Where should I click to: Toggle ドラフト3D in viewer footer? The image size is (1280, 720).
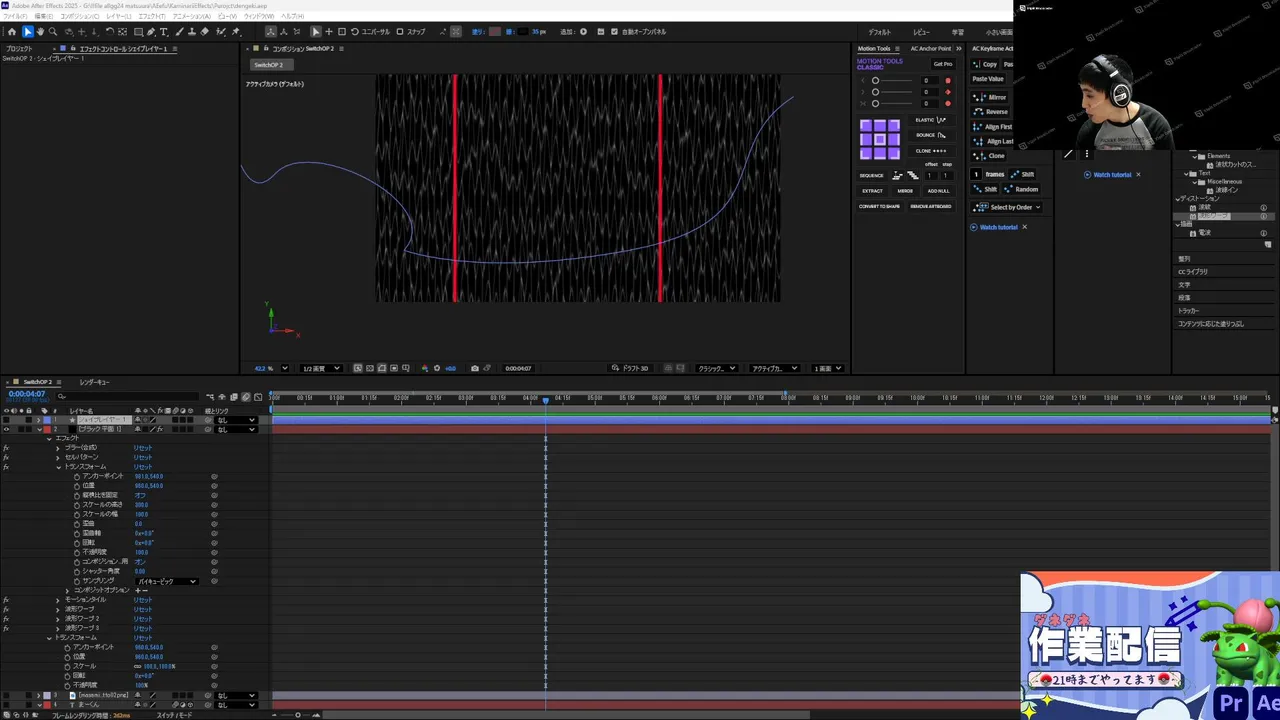[x=630, y=368]
